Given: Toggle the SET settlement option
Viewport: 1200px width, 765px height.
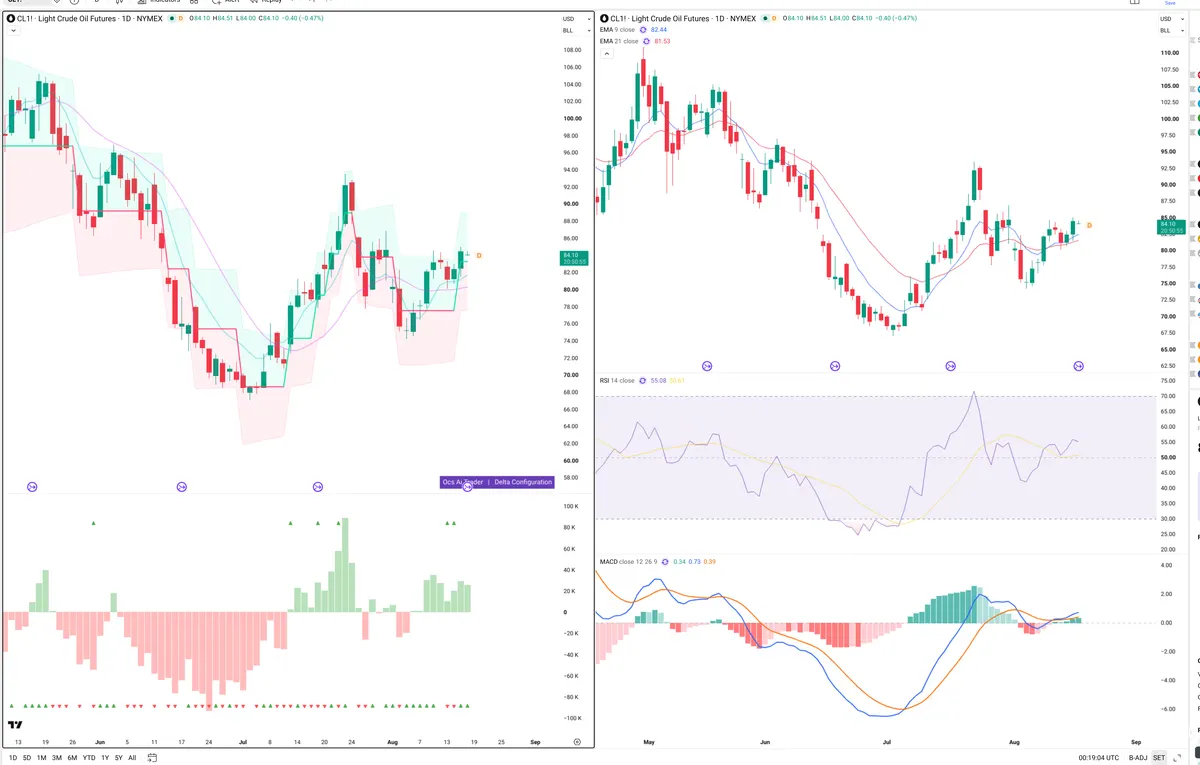Looking at the screenshot, I should (1159, 758).
